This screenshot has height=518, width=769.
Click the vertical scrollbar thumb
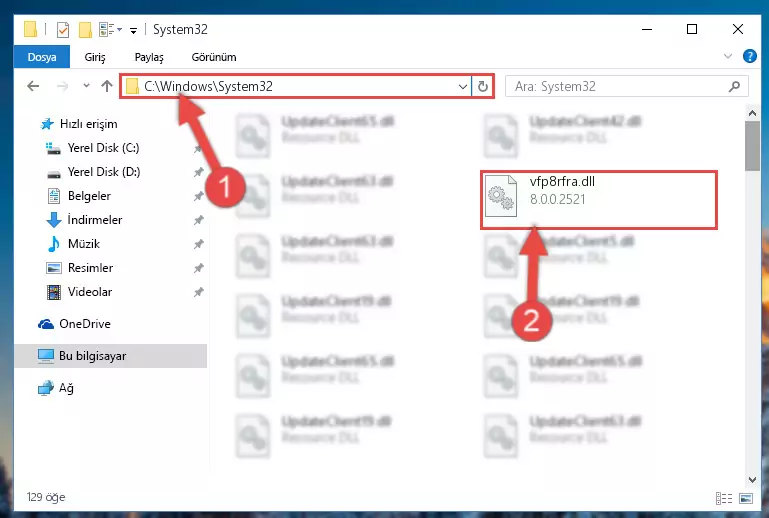click(x=752, y=146)
